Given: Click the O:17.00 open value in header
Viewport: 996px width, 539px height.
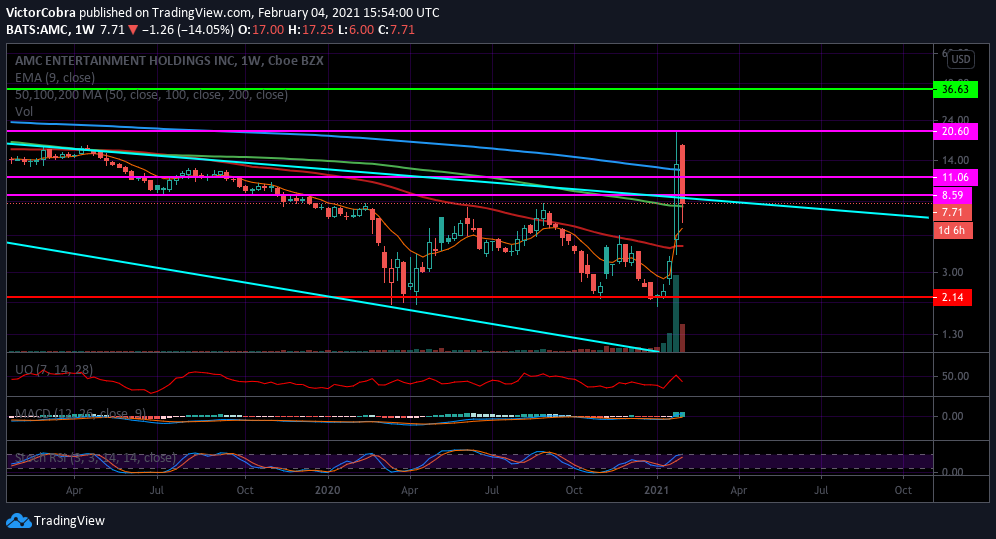Looking at the screenshot, I should pyautogui.click(x=261, y=29).
